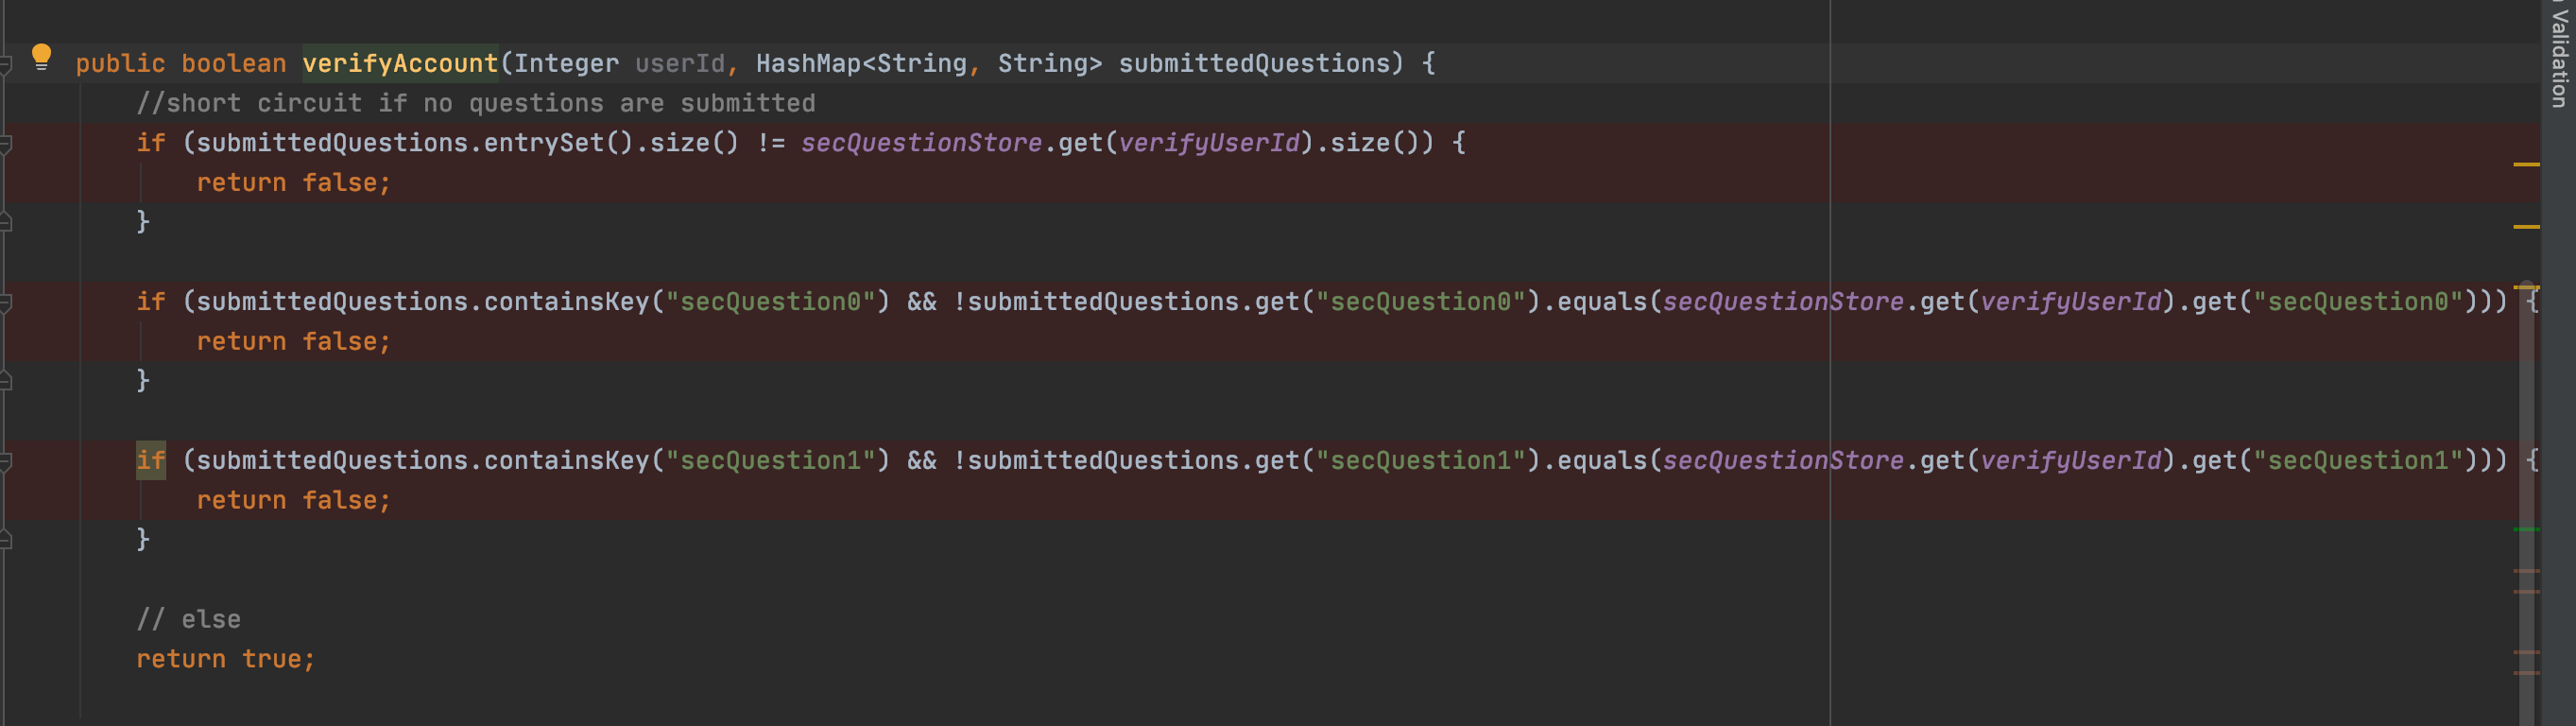Click fold end marker of secQuestion1 block
Viewport: 2576px width, 726px height.
click(x=5, y=540)
